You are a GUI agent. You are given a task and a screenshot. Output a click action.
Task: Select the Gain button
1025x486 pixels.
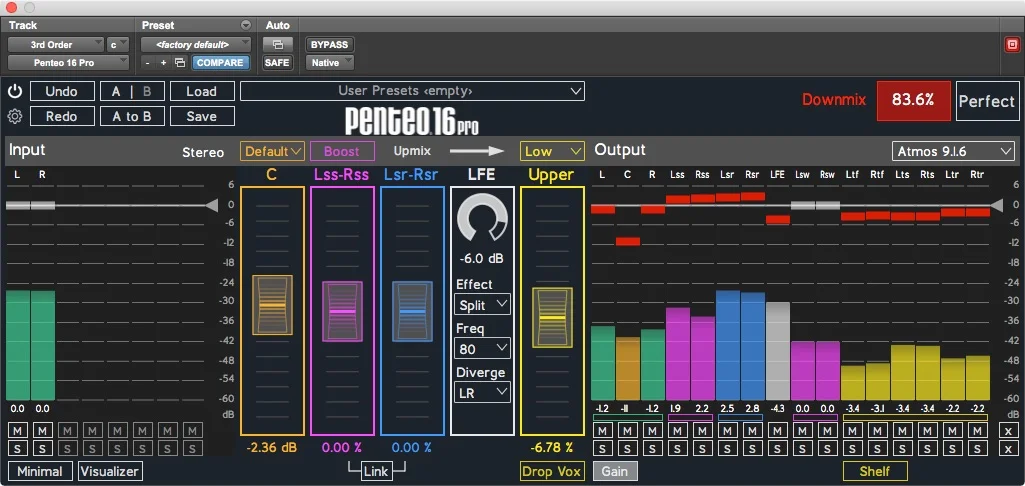614,471
